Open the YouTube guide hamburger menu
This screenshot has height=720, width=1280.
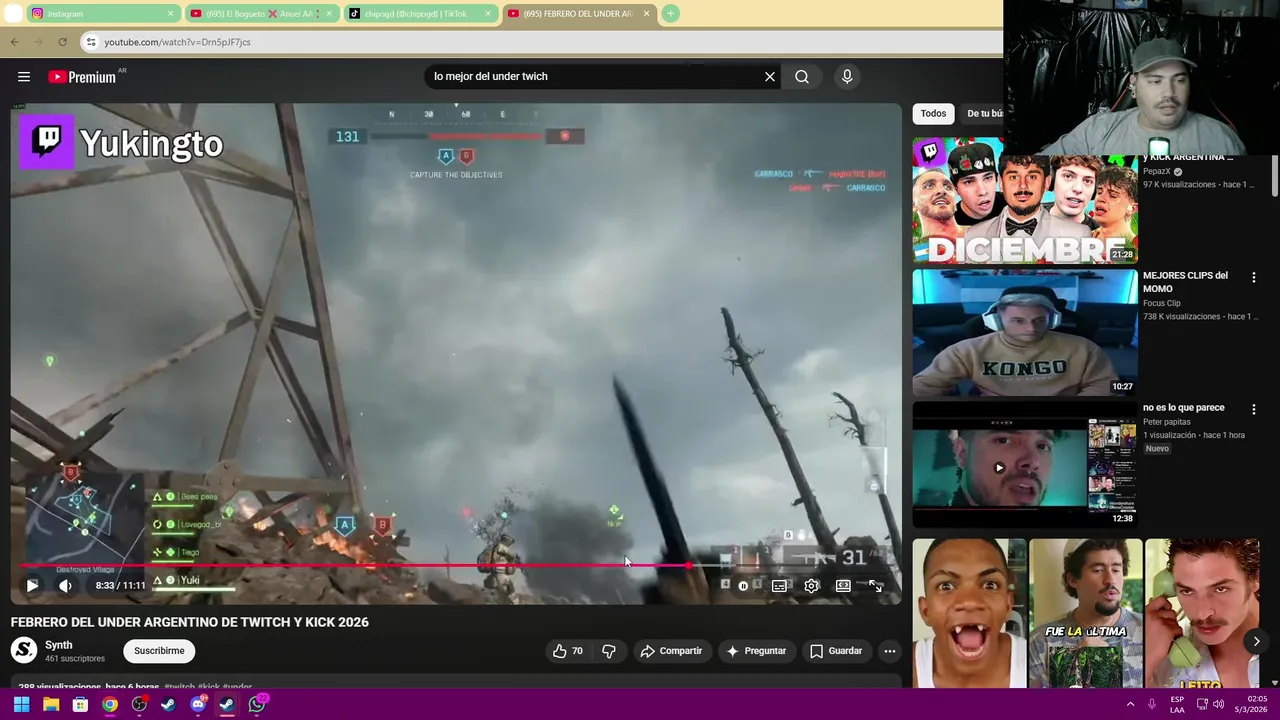point(24,77)
